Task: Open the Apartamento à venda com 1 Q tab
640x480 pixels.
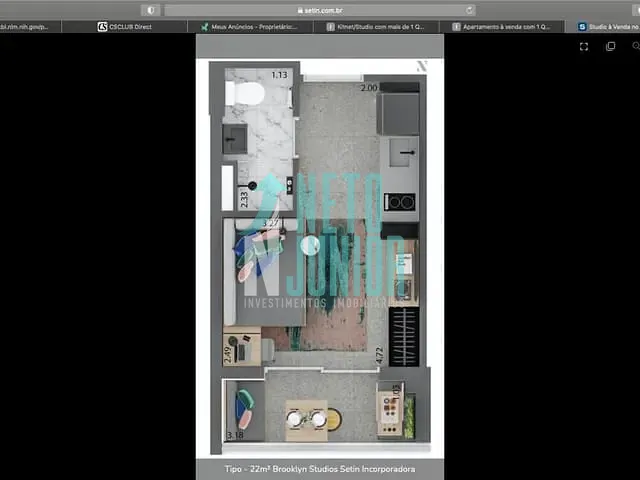Action: 502,27
